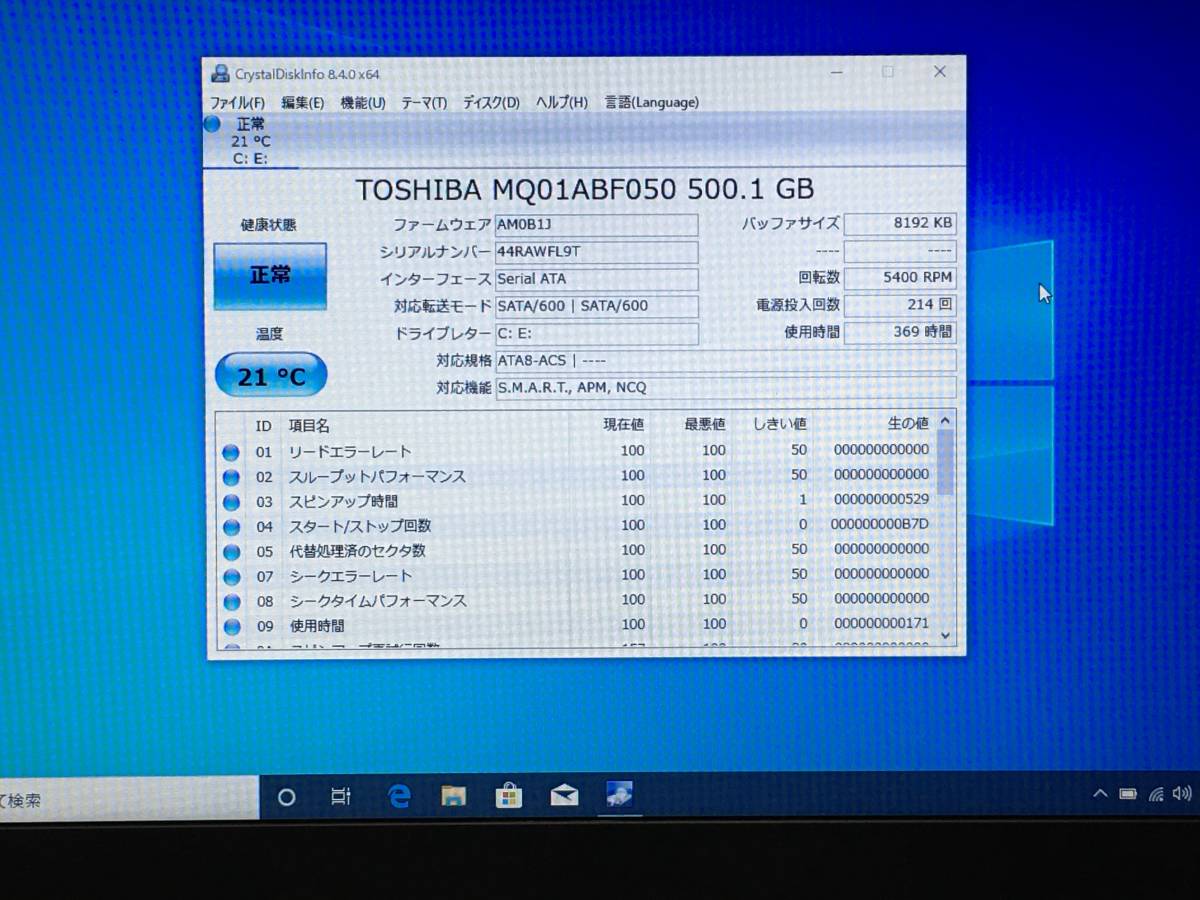1200x900 pixels.
Task: Click the indicator icon for シークエラーレート
Action: [231, 575]
